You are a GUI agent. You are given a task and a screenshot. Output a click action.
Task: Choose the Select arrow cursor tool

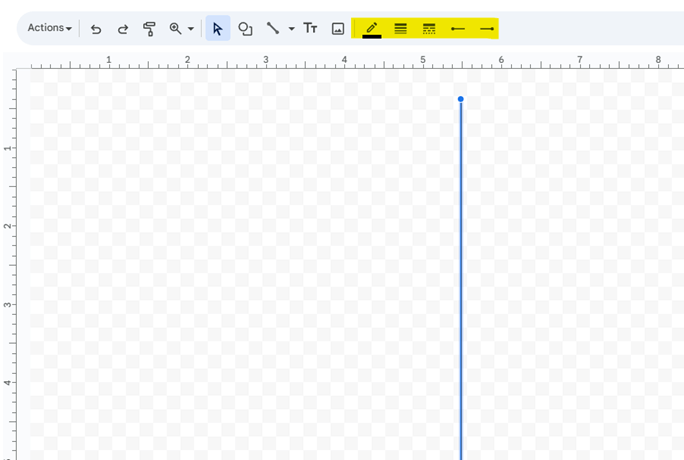[217, 29]
